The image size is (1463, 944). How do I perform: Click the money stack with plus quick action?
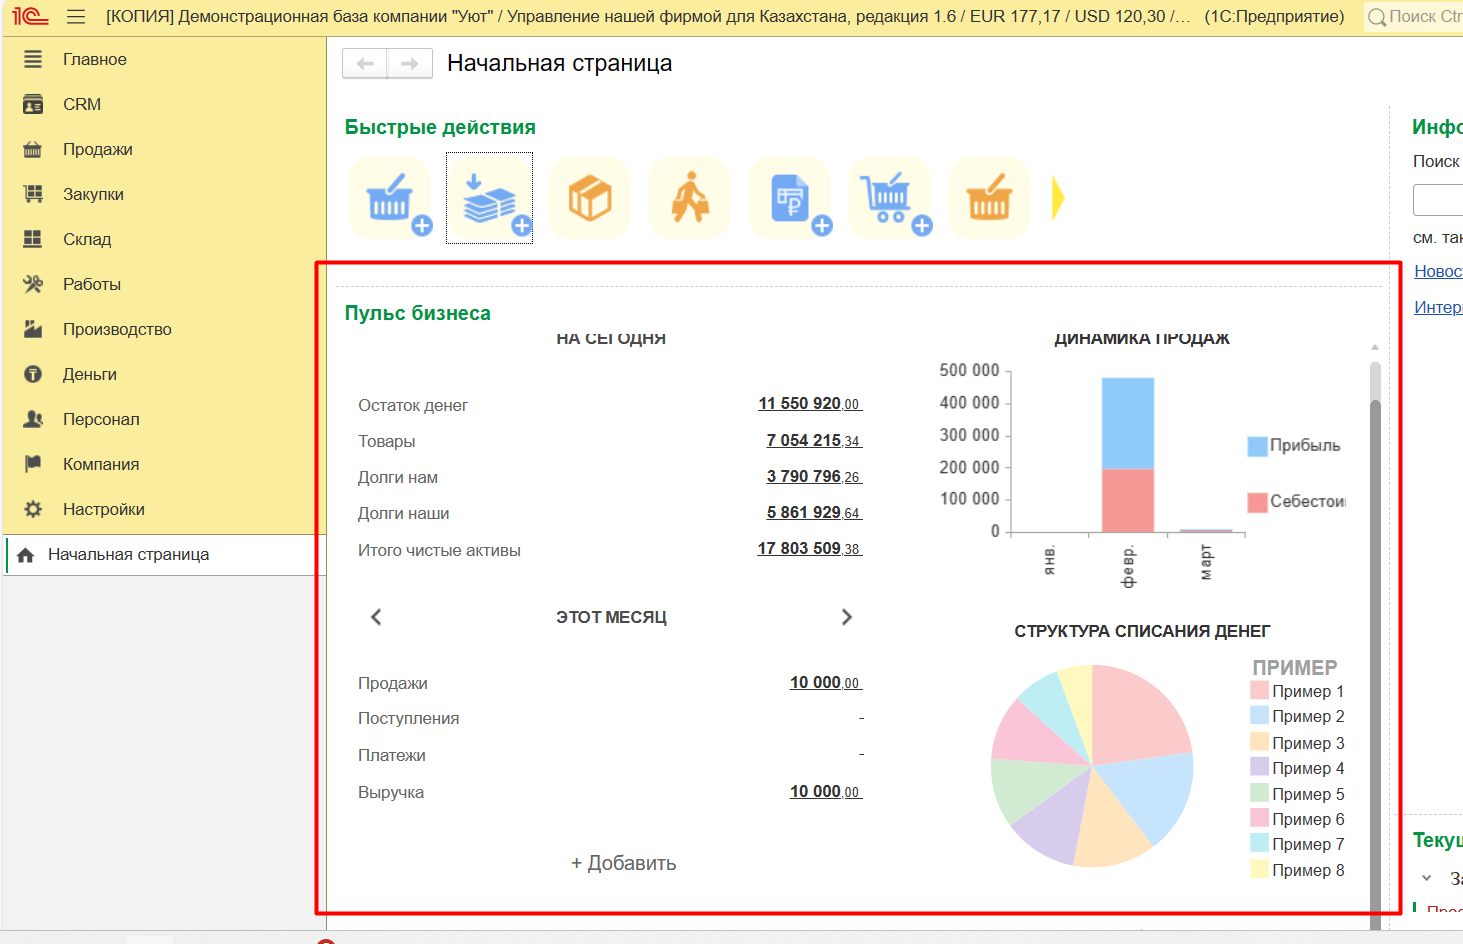[489, 198]
